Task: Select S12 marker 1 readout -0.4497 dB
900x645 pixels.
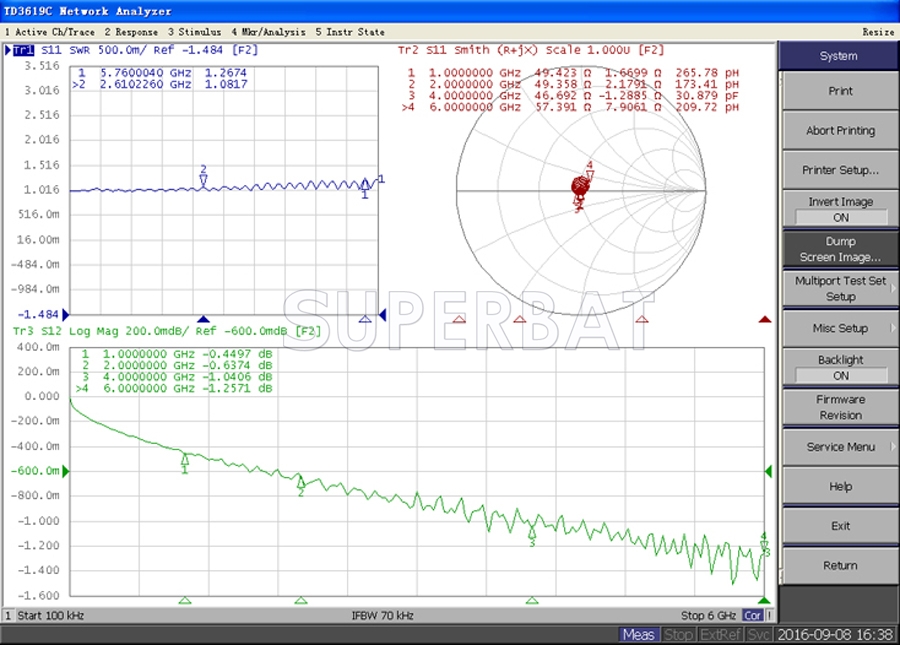Action: click(x=237, y=354)
